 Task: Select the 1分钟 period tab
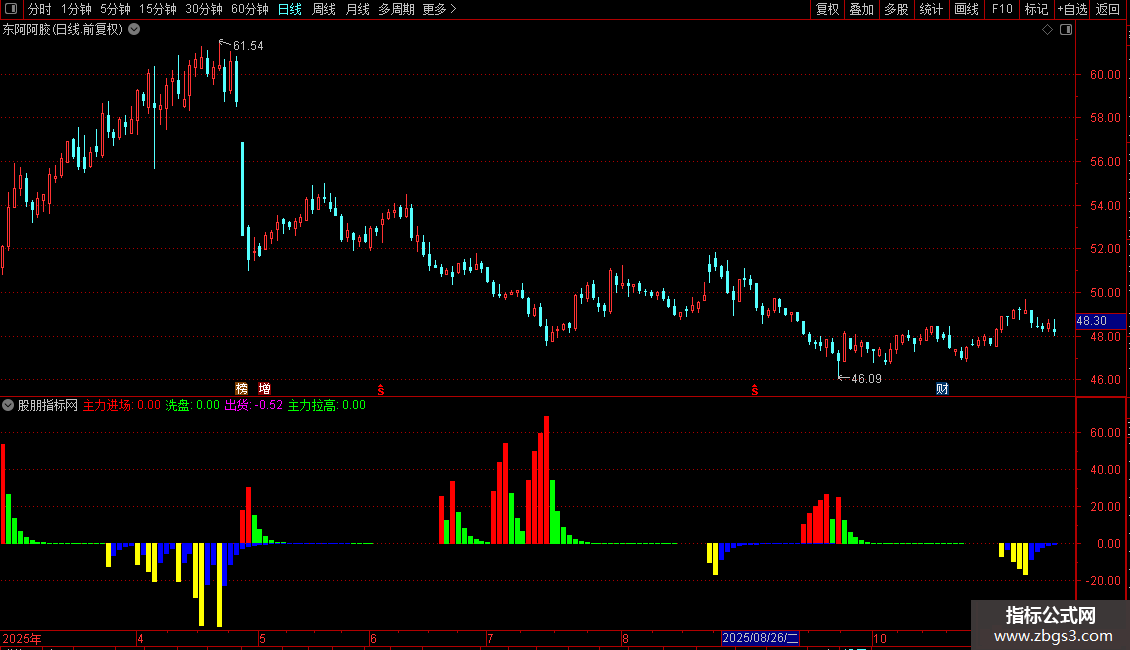coord(76,9)
